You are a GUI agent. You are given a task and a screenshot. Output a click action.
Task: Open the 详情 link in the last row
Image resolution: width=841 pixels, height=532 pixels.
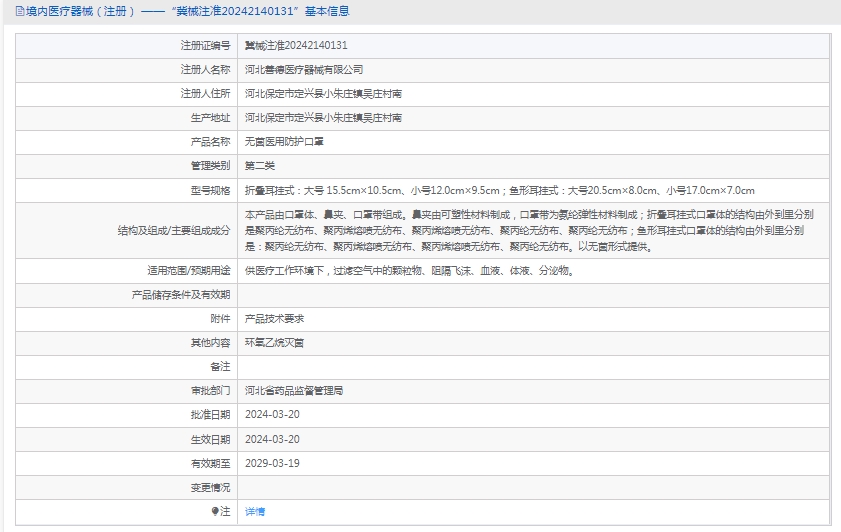tap(255, 511)
